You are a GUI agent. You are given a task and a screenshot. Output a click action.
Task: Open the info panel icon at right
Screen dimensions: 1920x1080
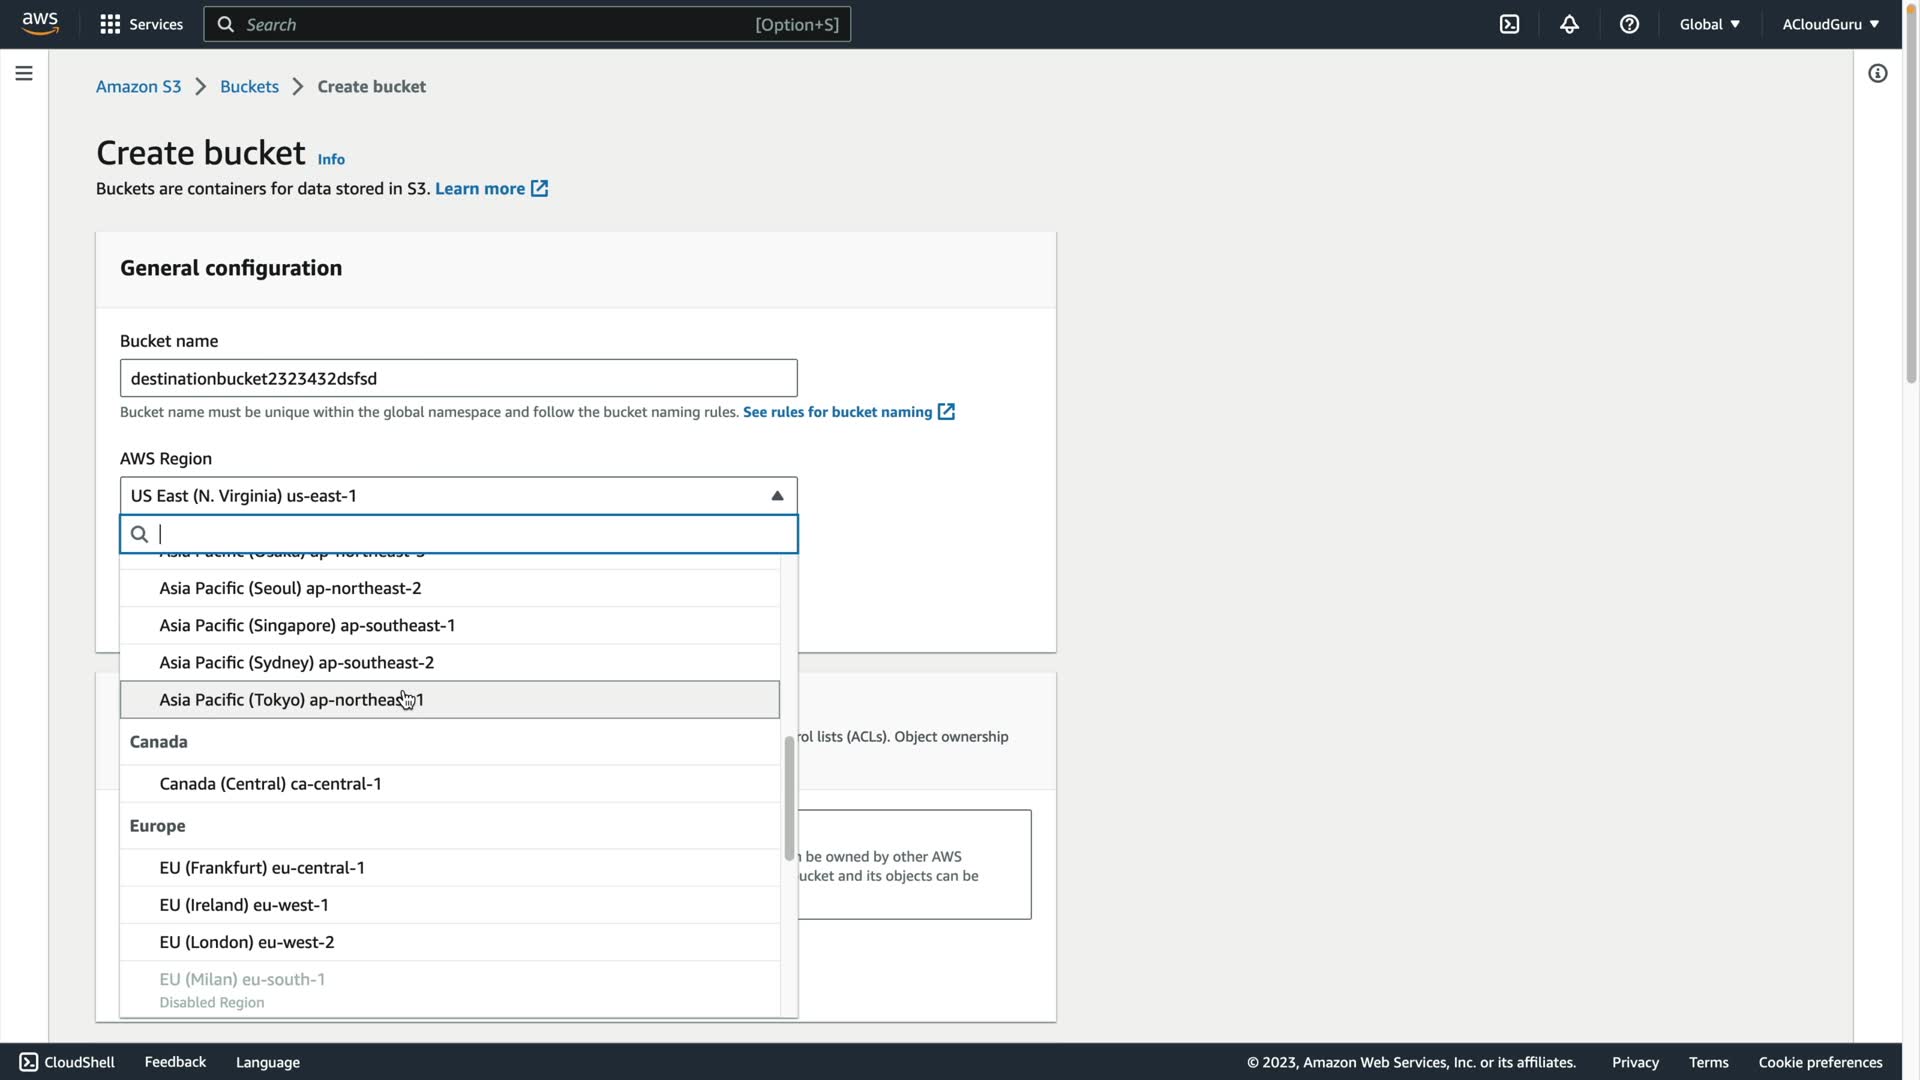(x=1877, y=73)
